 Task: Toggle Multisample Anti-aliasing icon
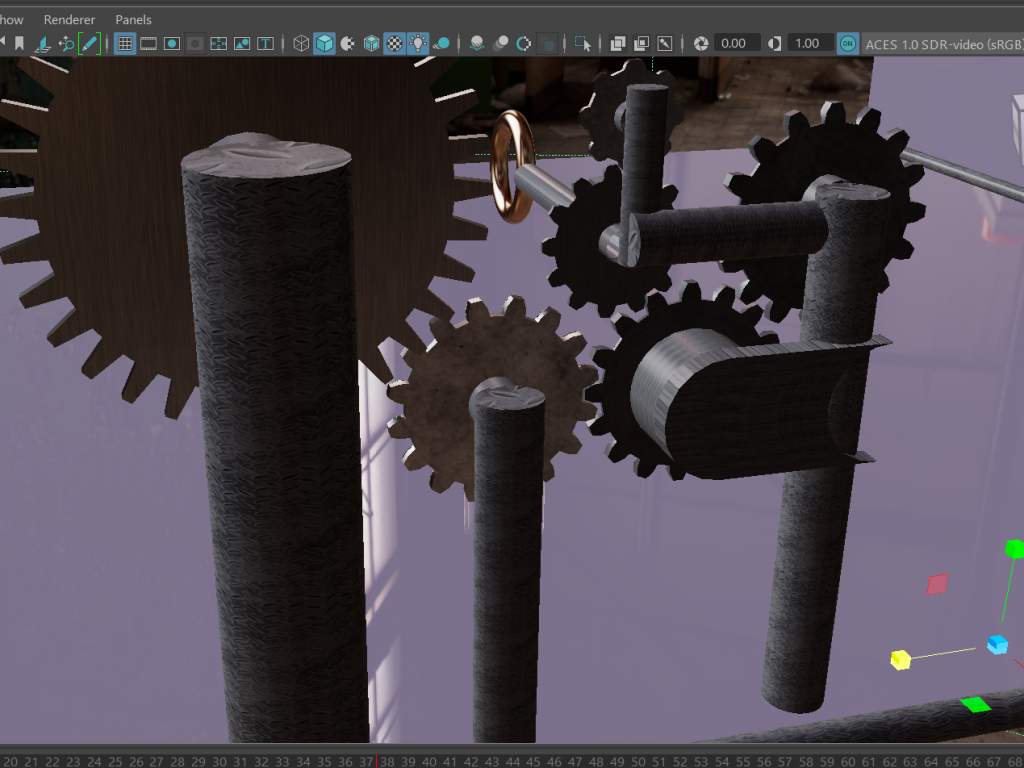point(524,44)
